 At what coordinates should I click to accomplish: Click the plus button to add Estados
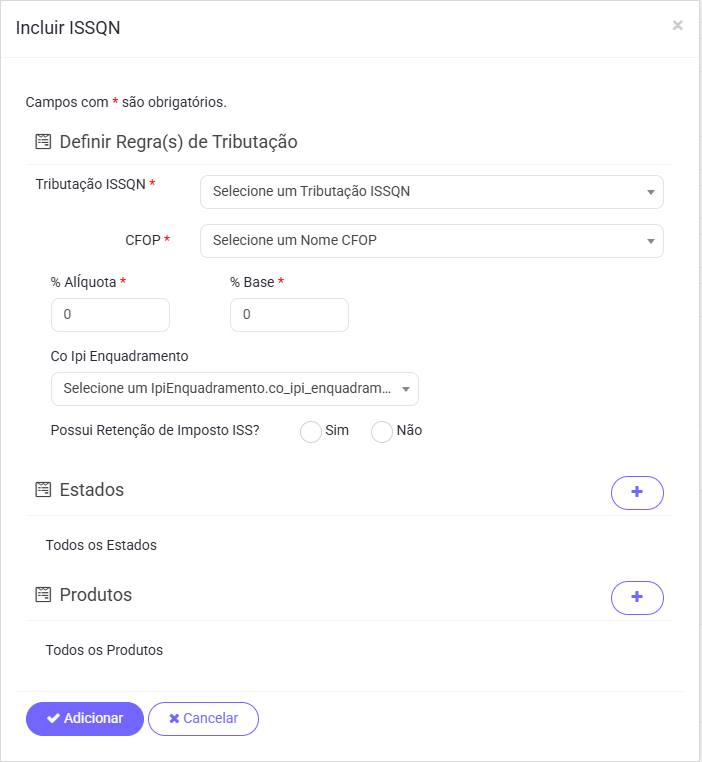pyautogui.click(x=637, y=493)
